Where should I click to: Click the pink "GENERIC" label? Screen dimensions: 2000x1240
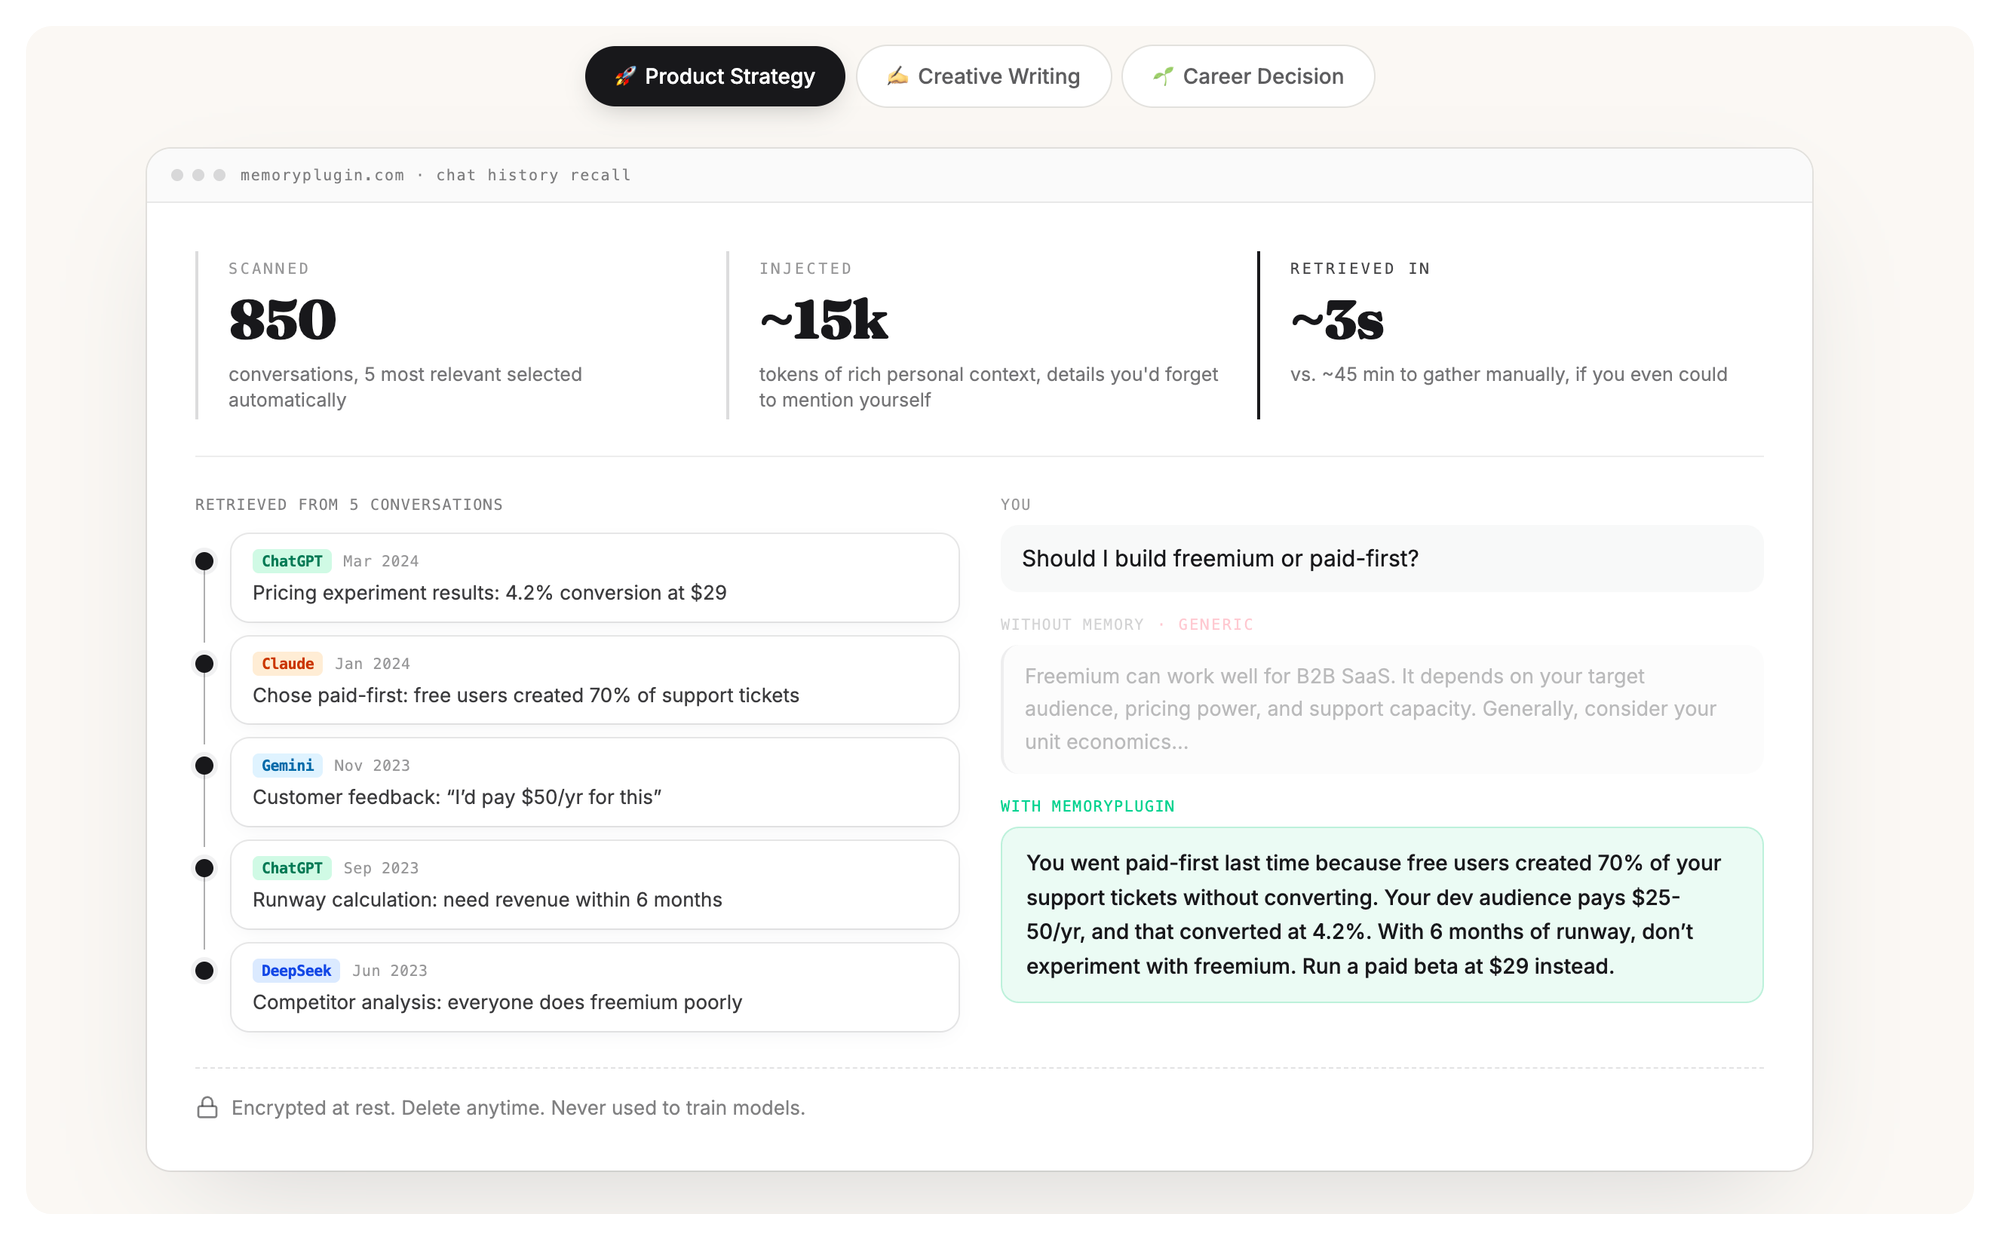tap(1216, 624)
